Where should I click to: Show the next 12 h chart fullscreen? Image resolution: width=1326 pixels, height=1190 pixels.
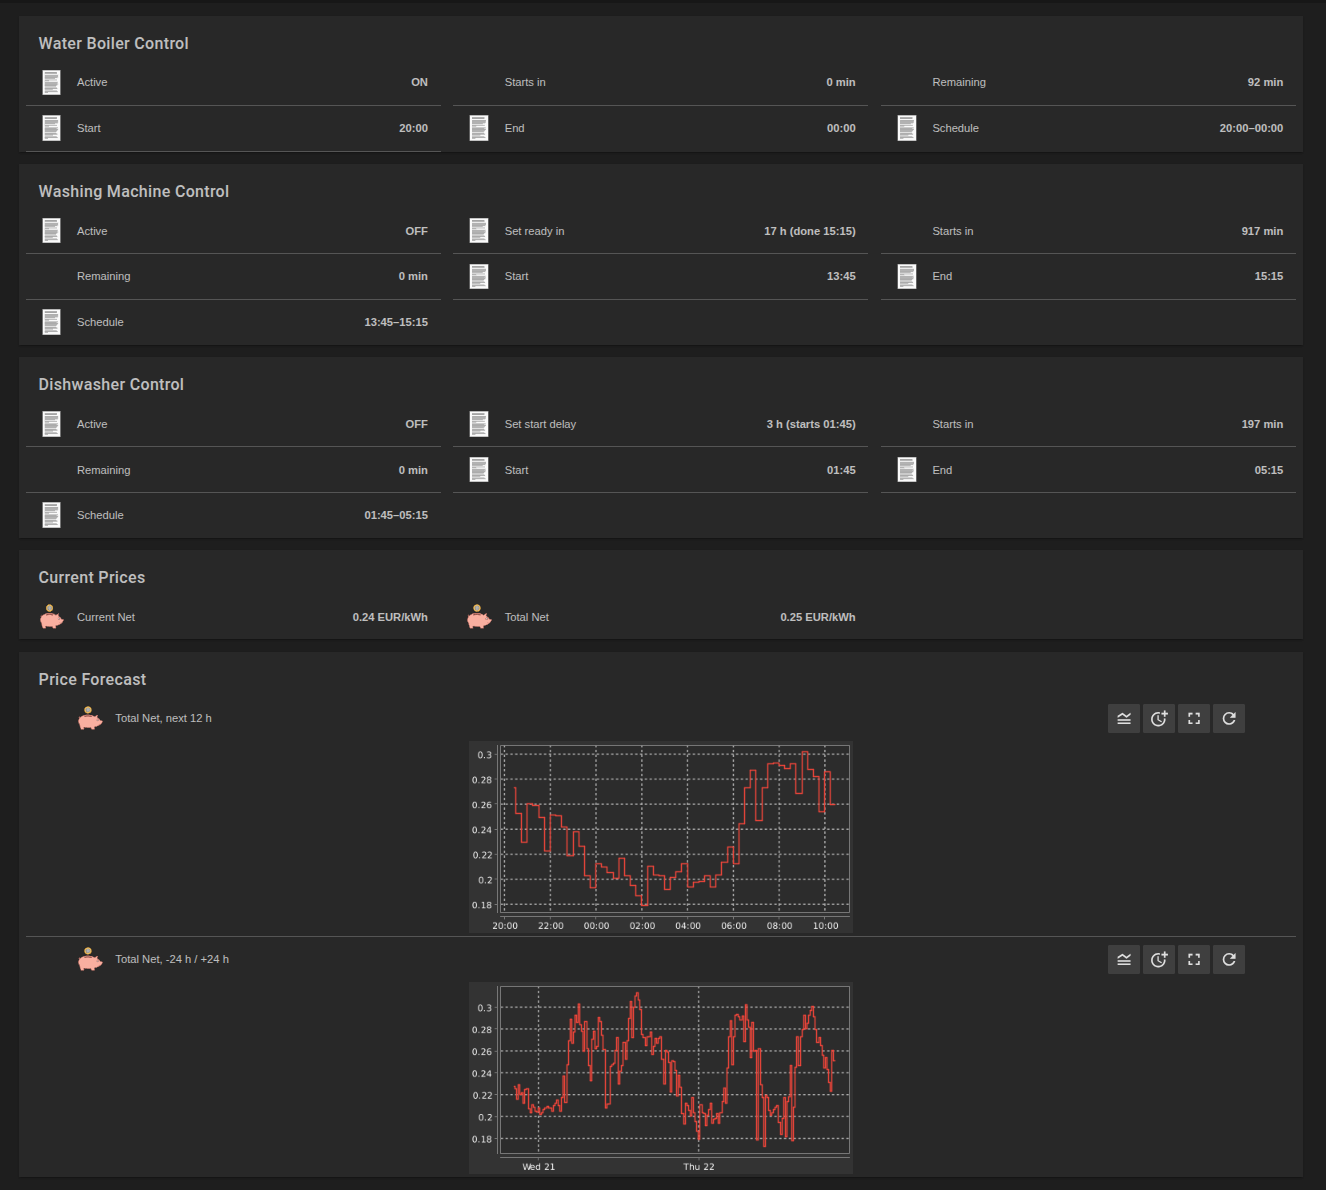tap(1194, 718)
